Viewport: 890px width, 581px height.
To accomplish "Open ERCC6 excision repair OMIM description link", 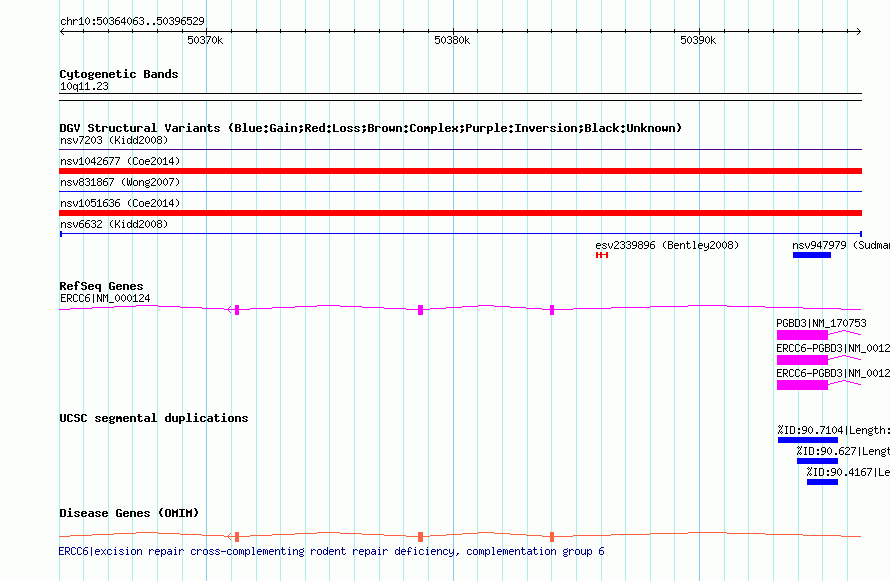I will click(x=331, y=551).
